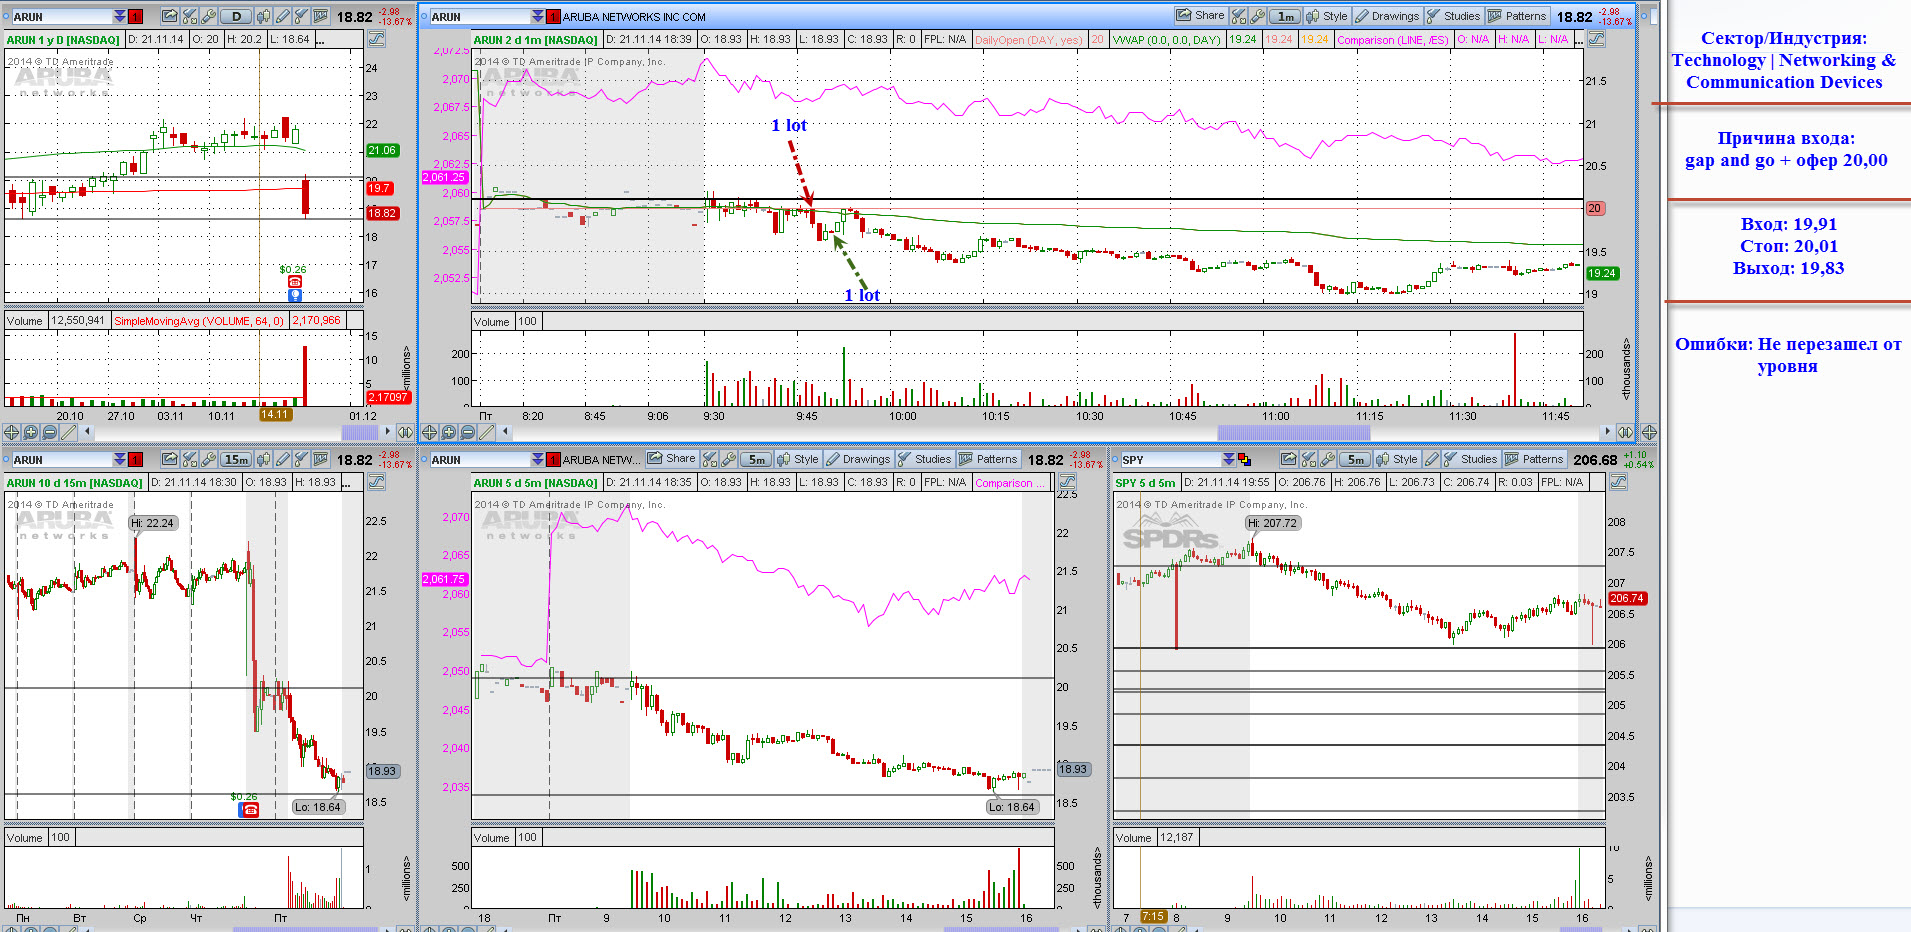Image resolution: width=1911 pixels, height=932 pixels.
Task: Click the zoom-in magnifier below the daily chart
Action: point(31,432)
